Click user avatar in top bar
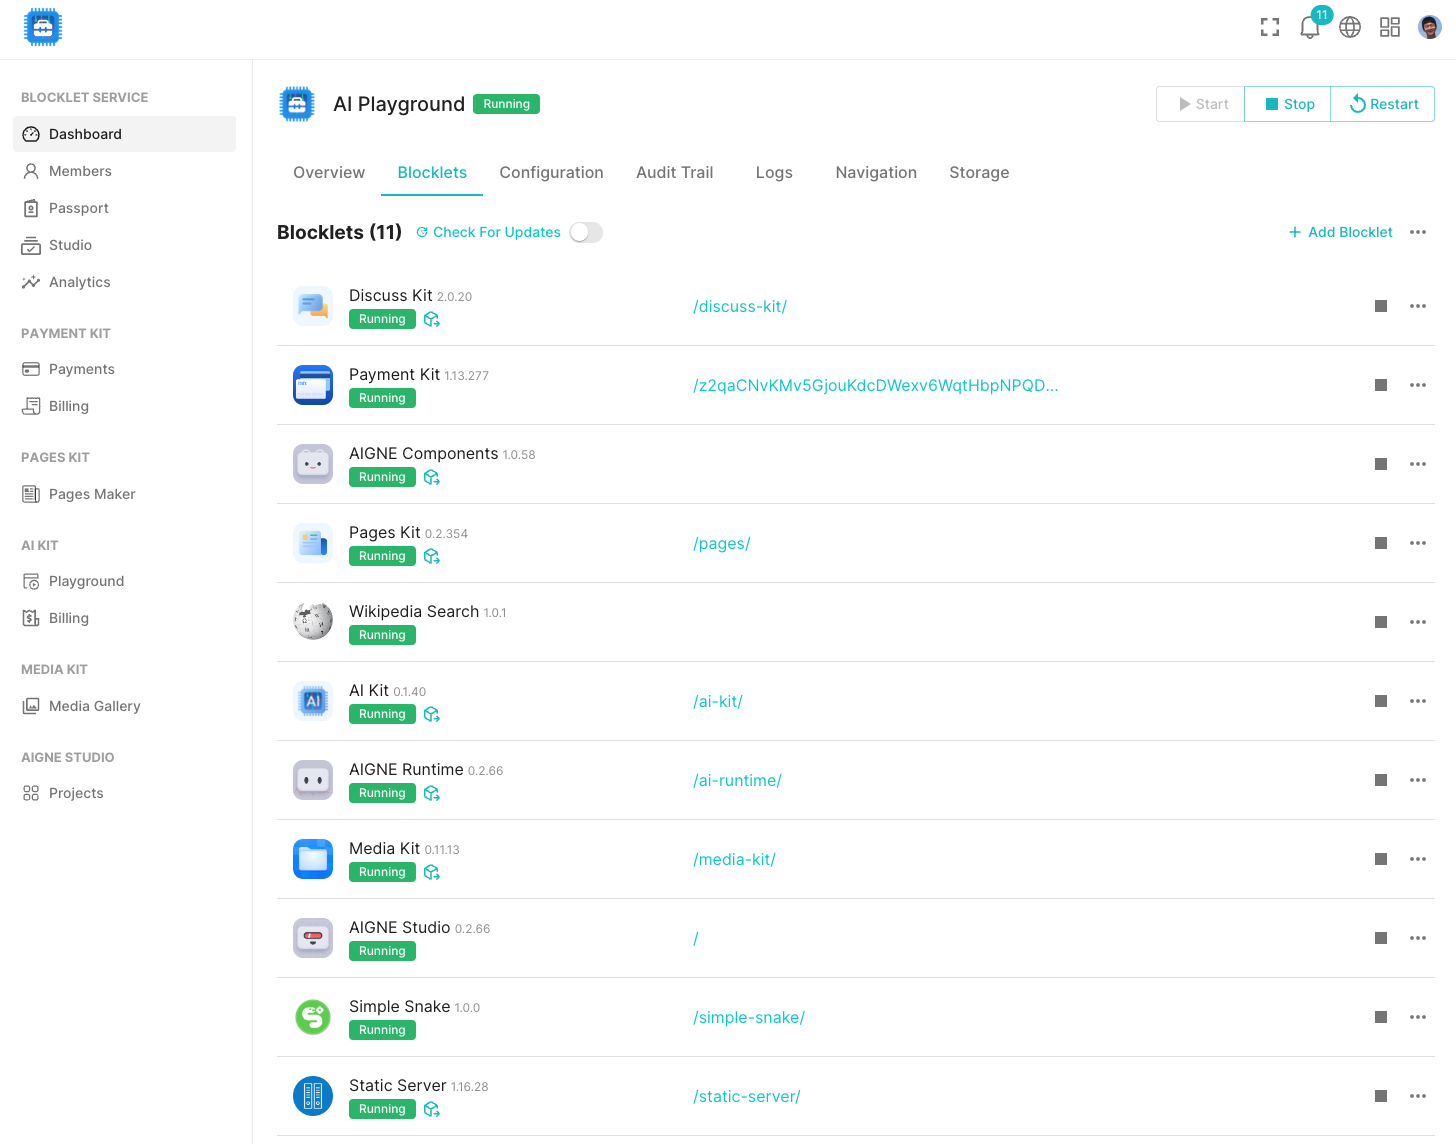Screen dimensions: 1456x1144 click(1430, 28)
